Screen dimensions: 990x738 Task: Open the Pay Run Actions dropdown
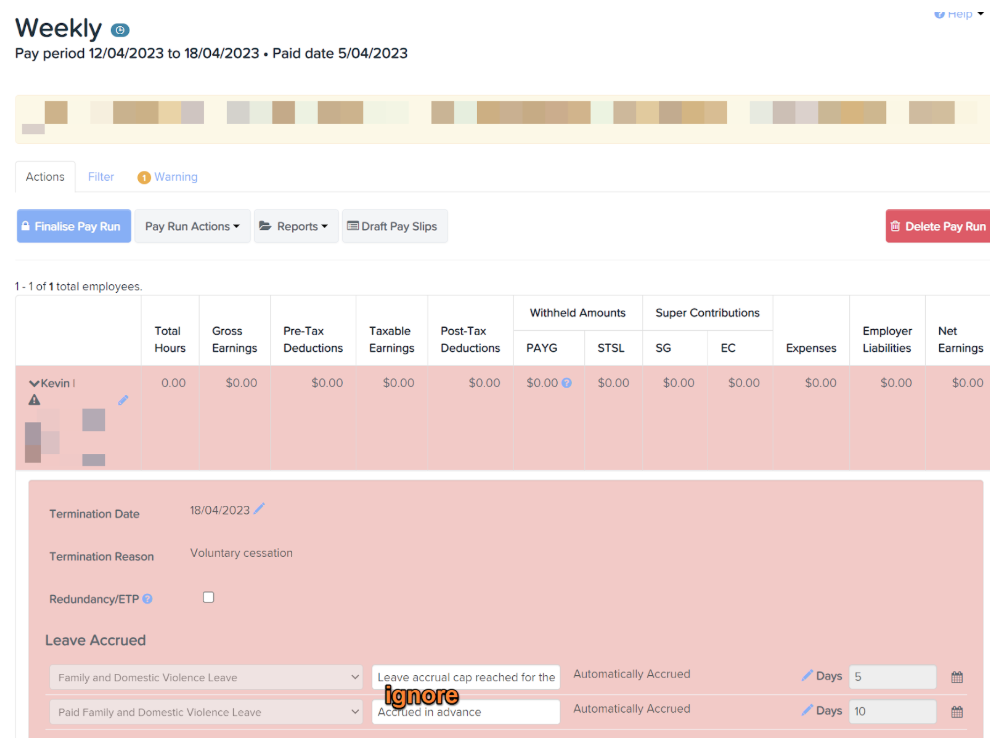(x=192, y=226)
